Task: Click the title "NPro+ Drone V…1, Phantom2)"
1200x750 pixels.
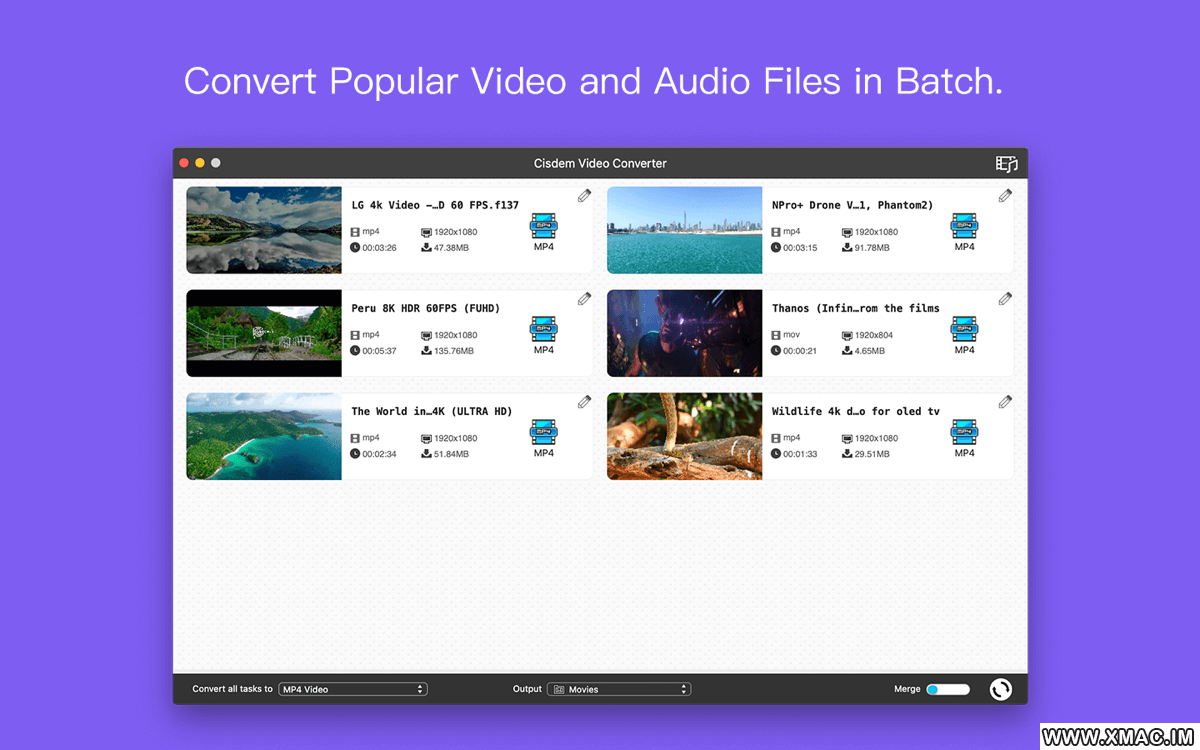Action: (852, 205)
